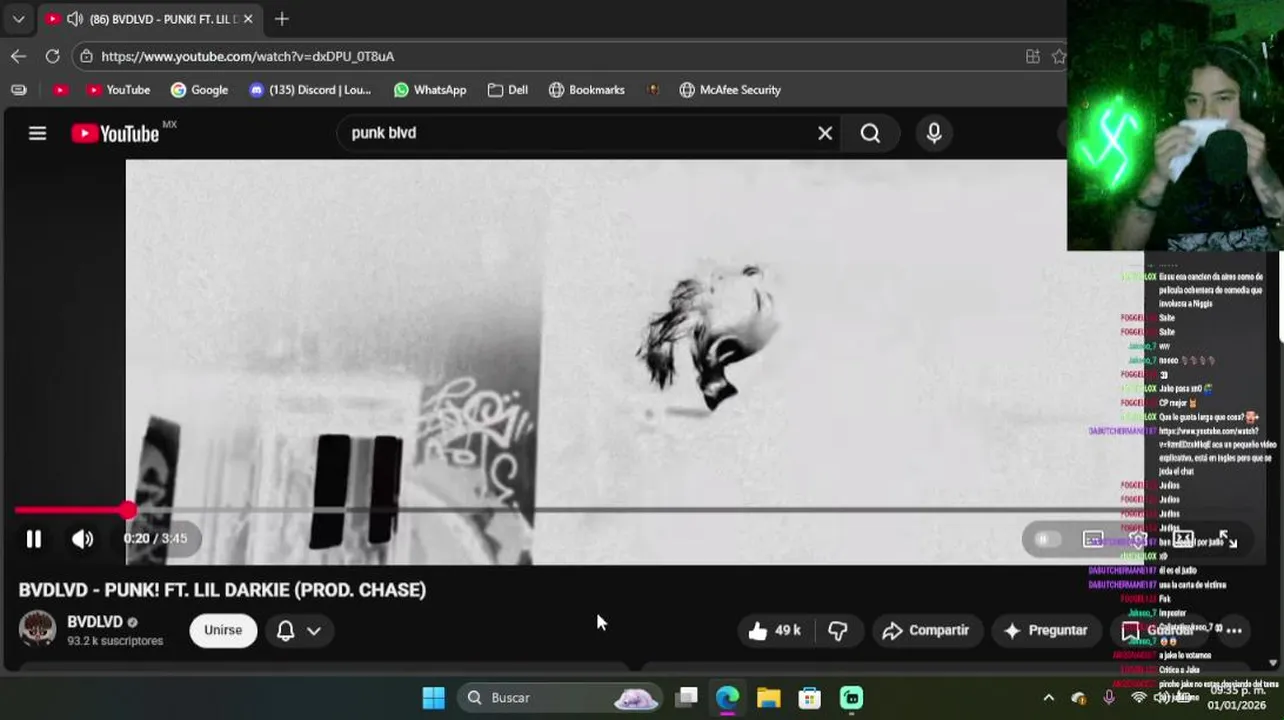The height and width of the screenshot is (720, 1284).
Task: Open the YouTube bookmark
Action: click(x=118, y=90)
